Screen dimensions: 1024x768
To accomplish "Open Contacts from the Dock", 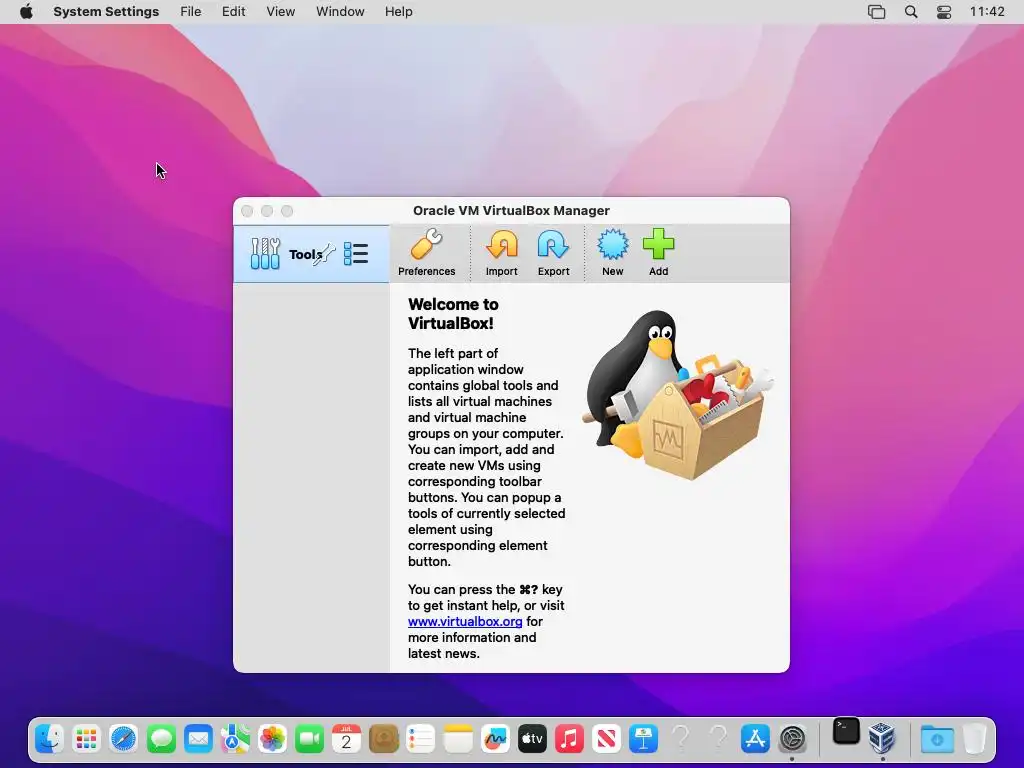I will pos(384,739).
